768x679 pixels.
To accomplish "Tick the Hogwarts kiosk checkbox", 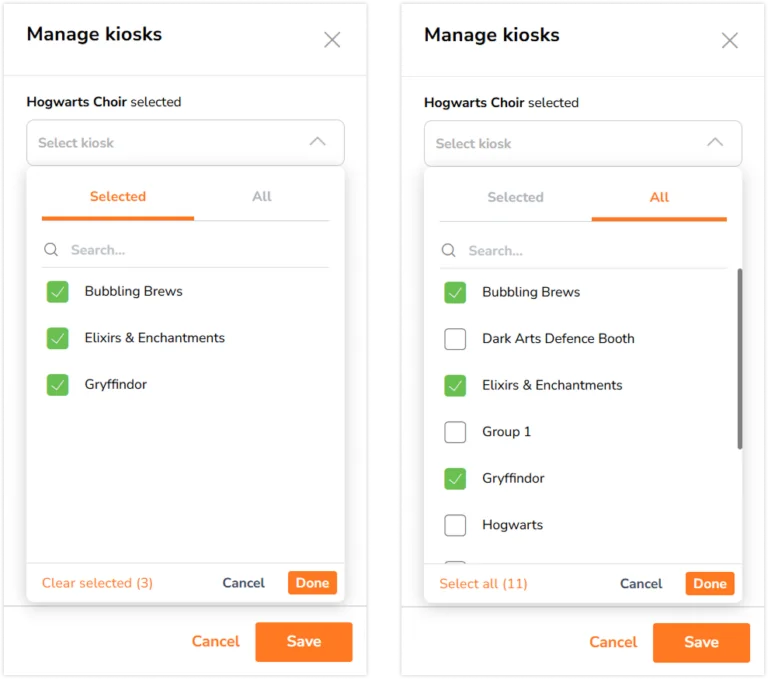I will (455, 525).
